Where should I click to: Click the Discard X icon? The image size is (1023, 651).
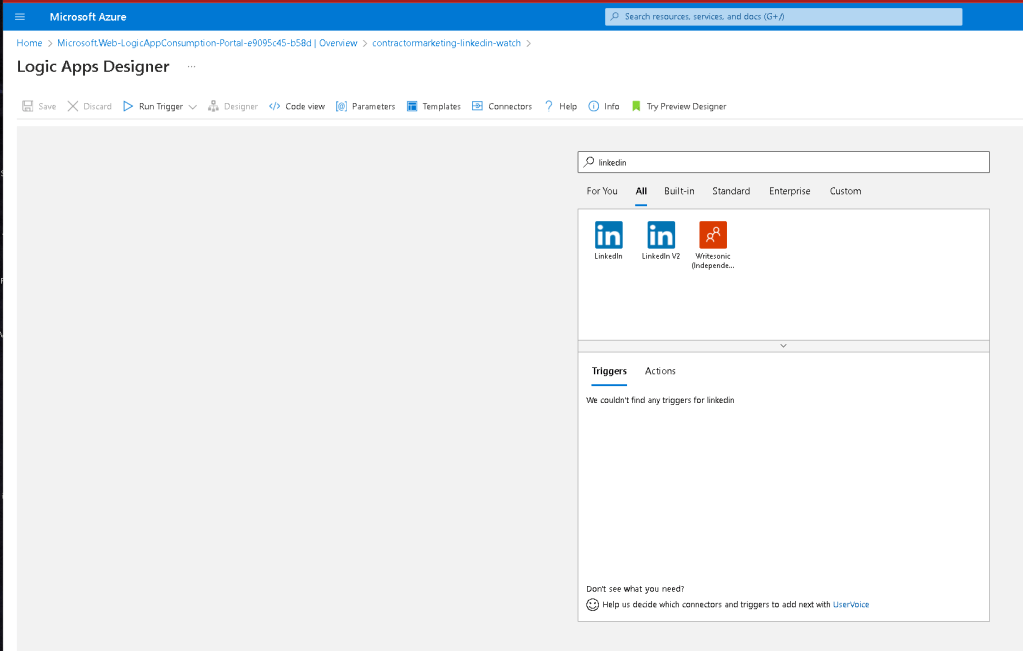pos(72,106)
